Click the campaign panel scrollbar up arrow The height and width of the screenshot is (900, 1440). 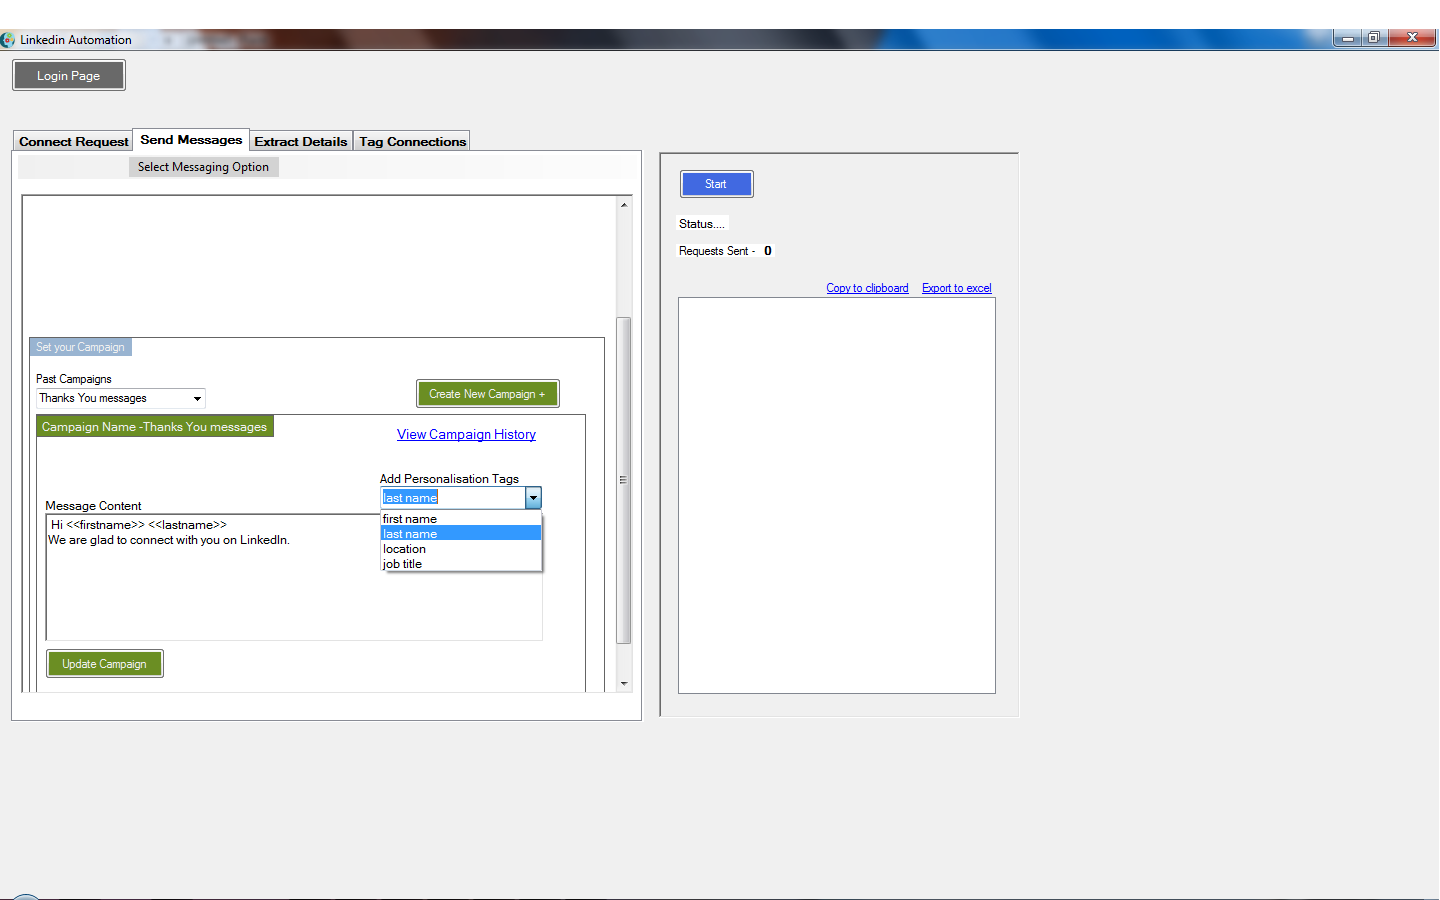(624, 205)
